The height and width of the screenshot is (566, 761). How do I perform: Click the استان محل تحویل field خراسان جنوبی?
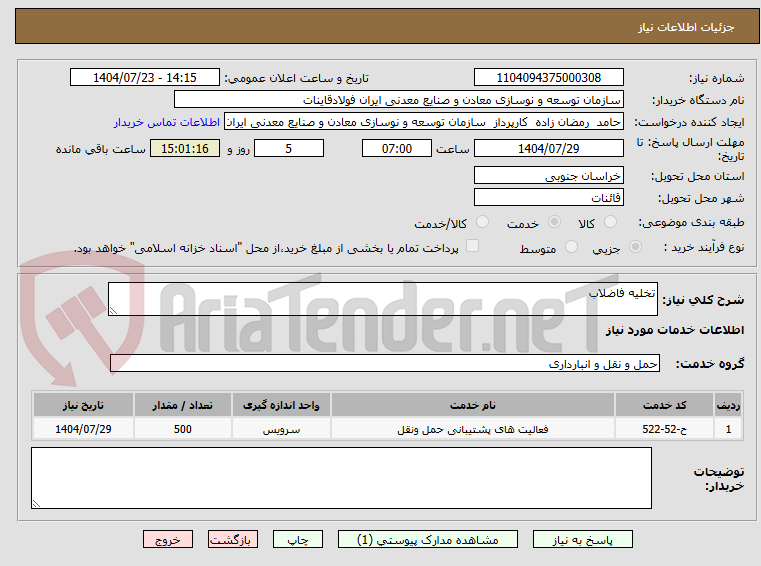(548, 175)
